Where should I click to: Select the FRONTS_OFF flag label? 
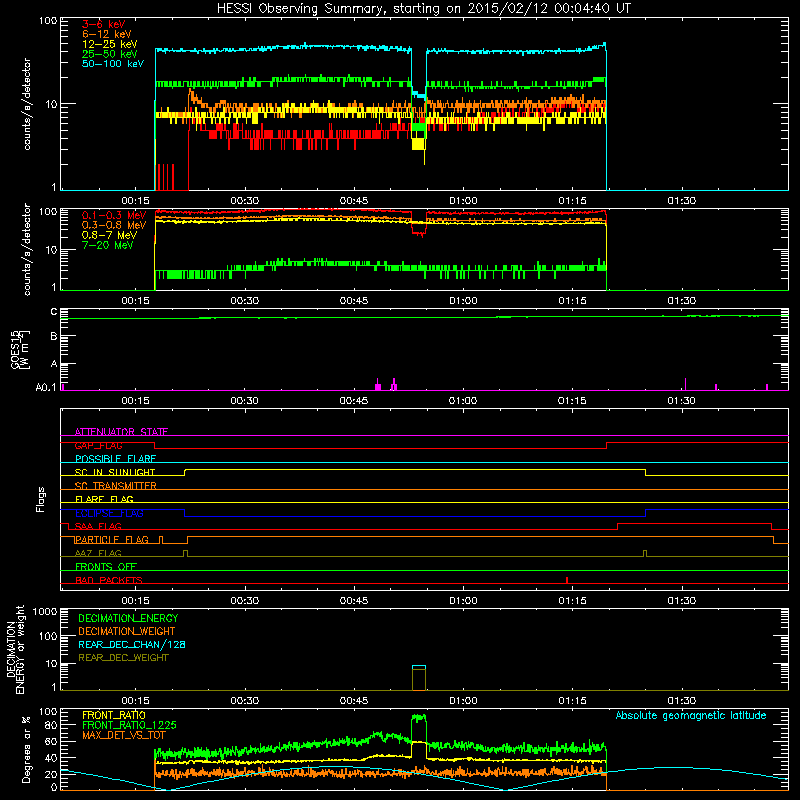(x=105, y=566)
